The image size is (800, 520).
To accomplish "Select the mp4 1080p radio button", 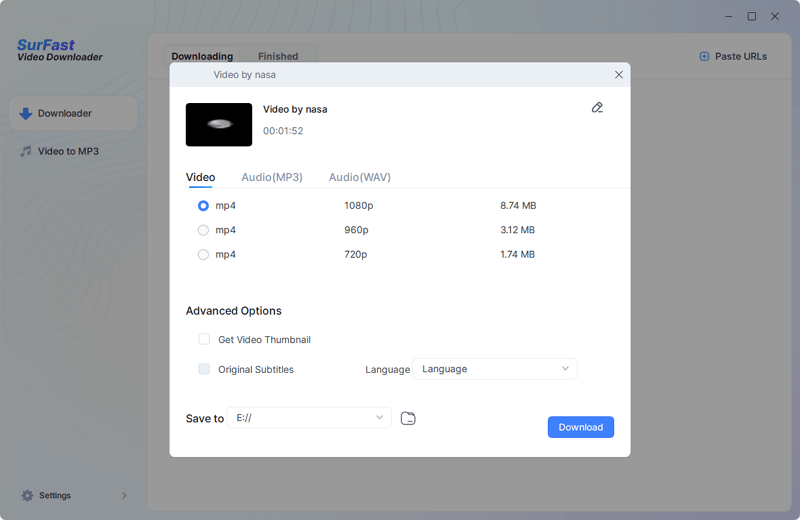I will tap(203, 206).
